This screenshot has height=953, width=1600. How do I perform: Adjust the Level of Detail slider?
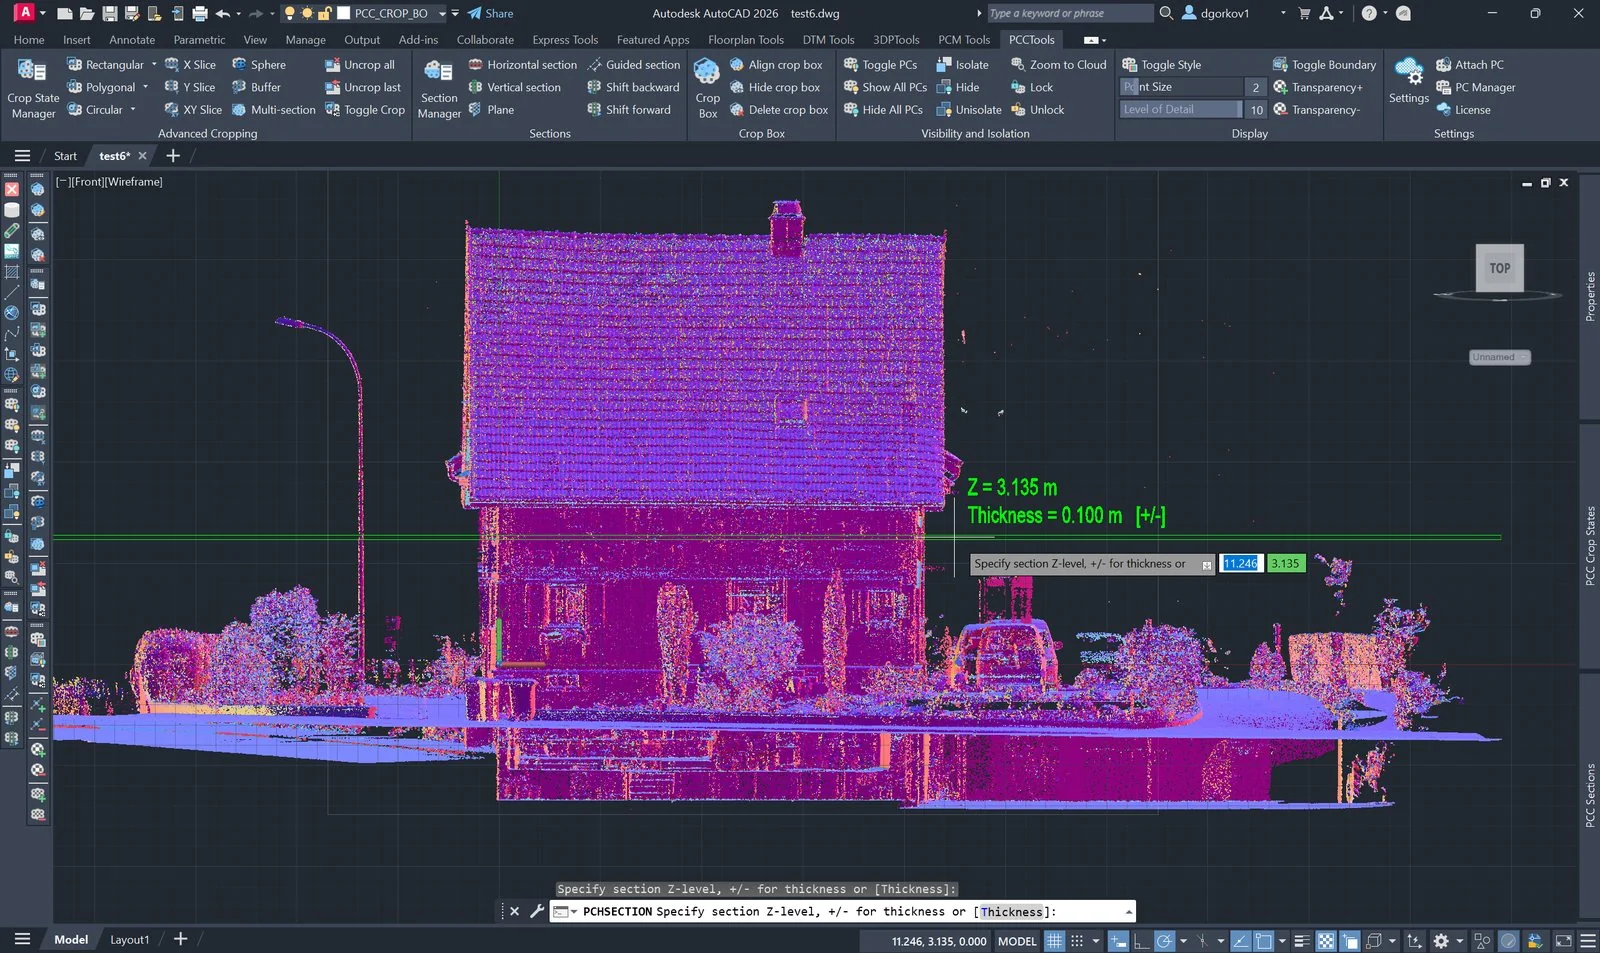click(x=1181, y=110)
